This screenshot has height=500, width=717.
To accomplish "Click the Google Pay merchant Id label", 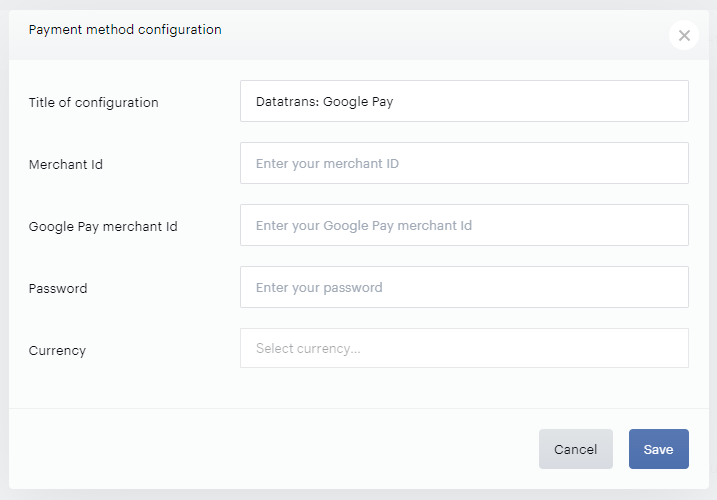I will pyautogui.click(x=103, y=226).
